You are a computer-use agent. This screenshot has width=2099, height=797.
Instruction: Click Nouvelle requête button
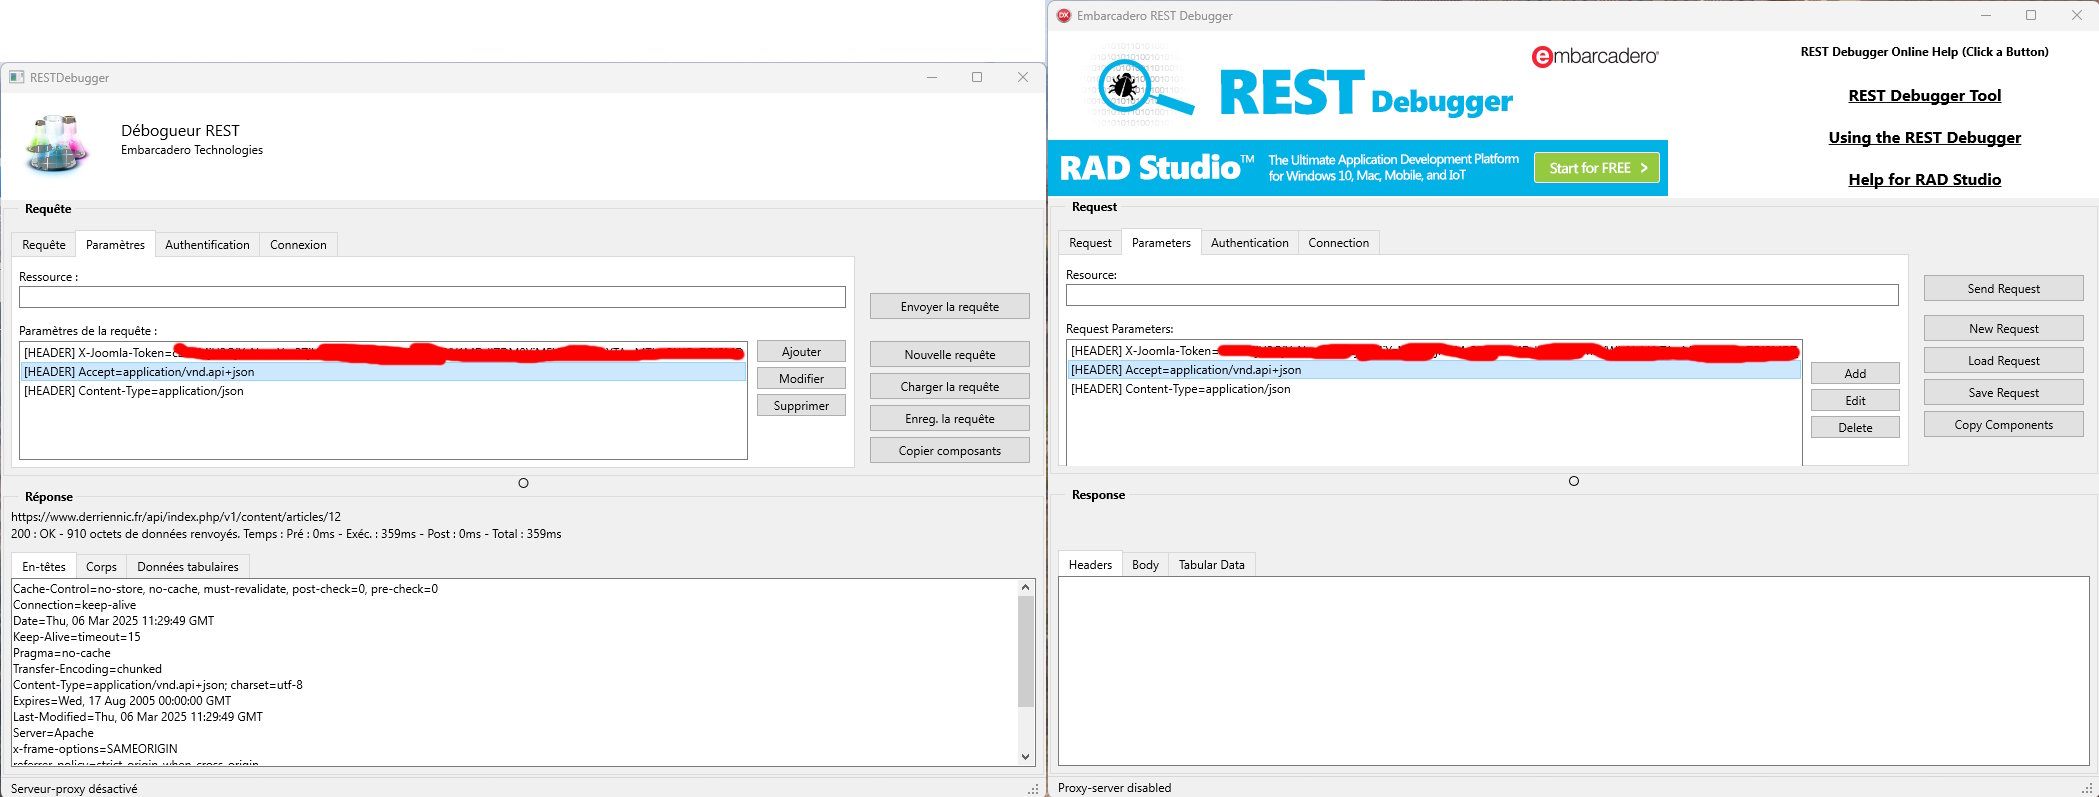(x=950, y=354)
